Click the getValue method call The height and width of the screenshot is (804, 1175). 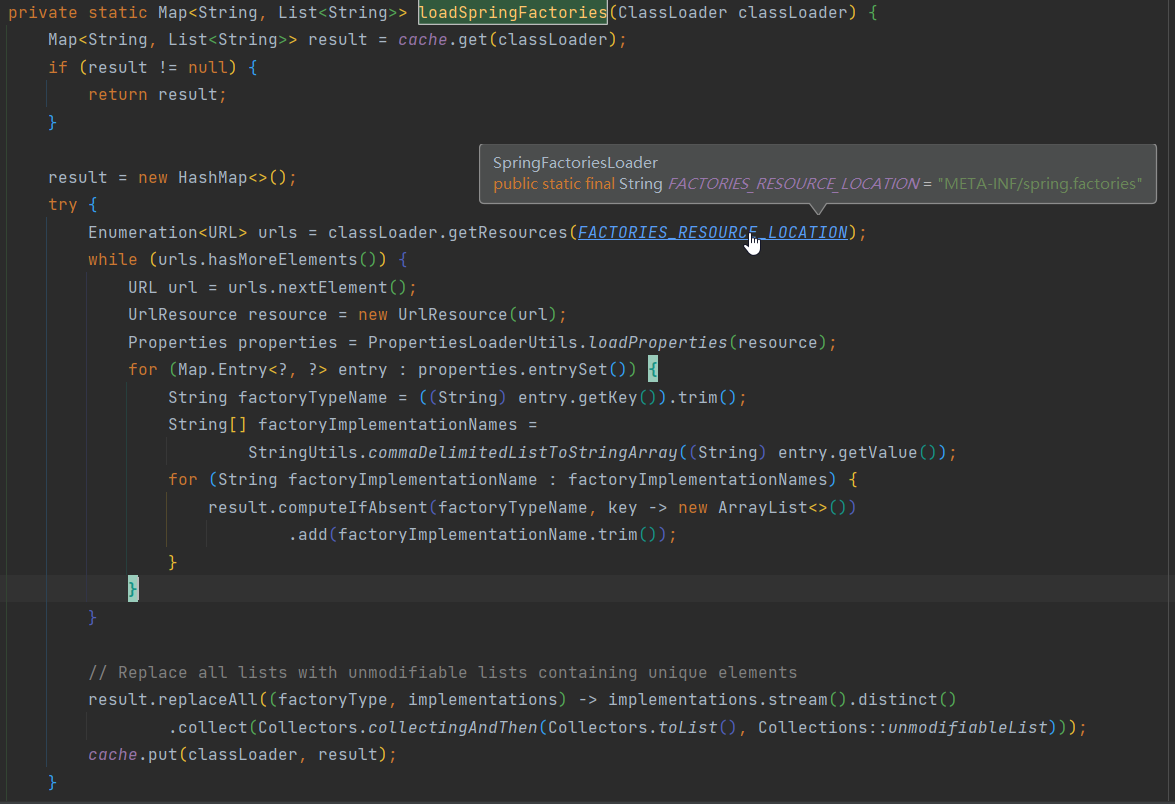pos(877,453)
